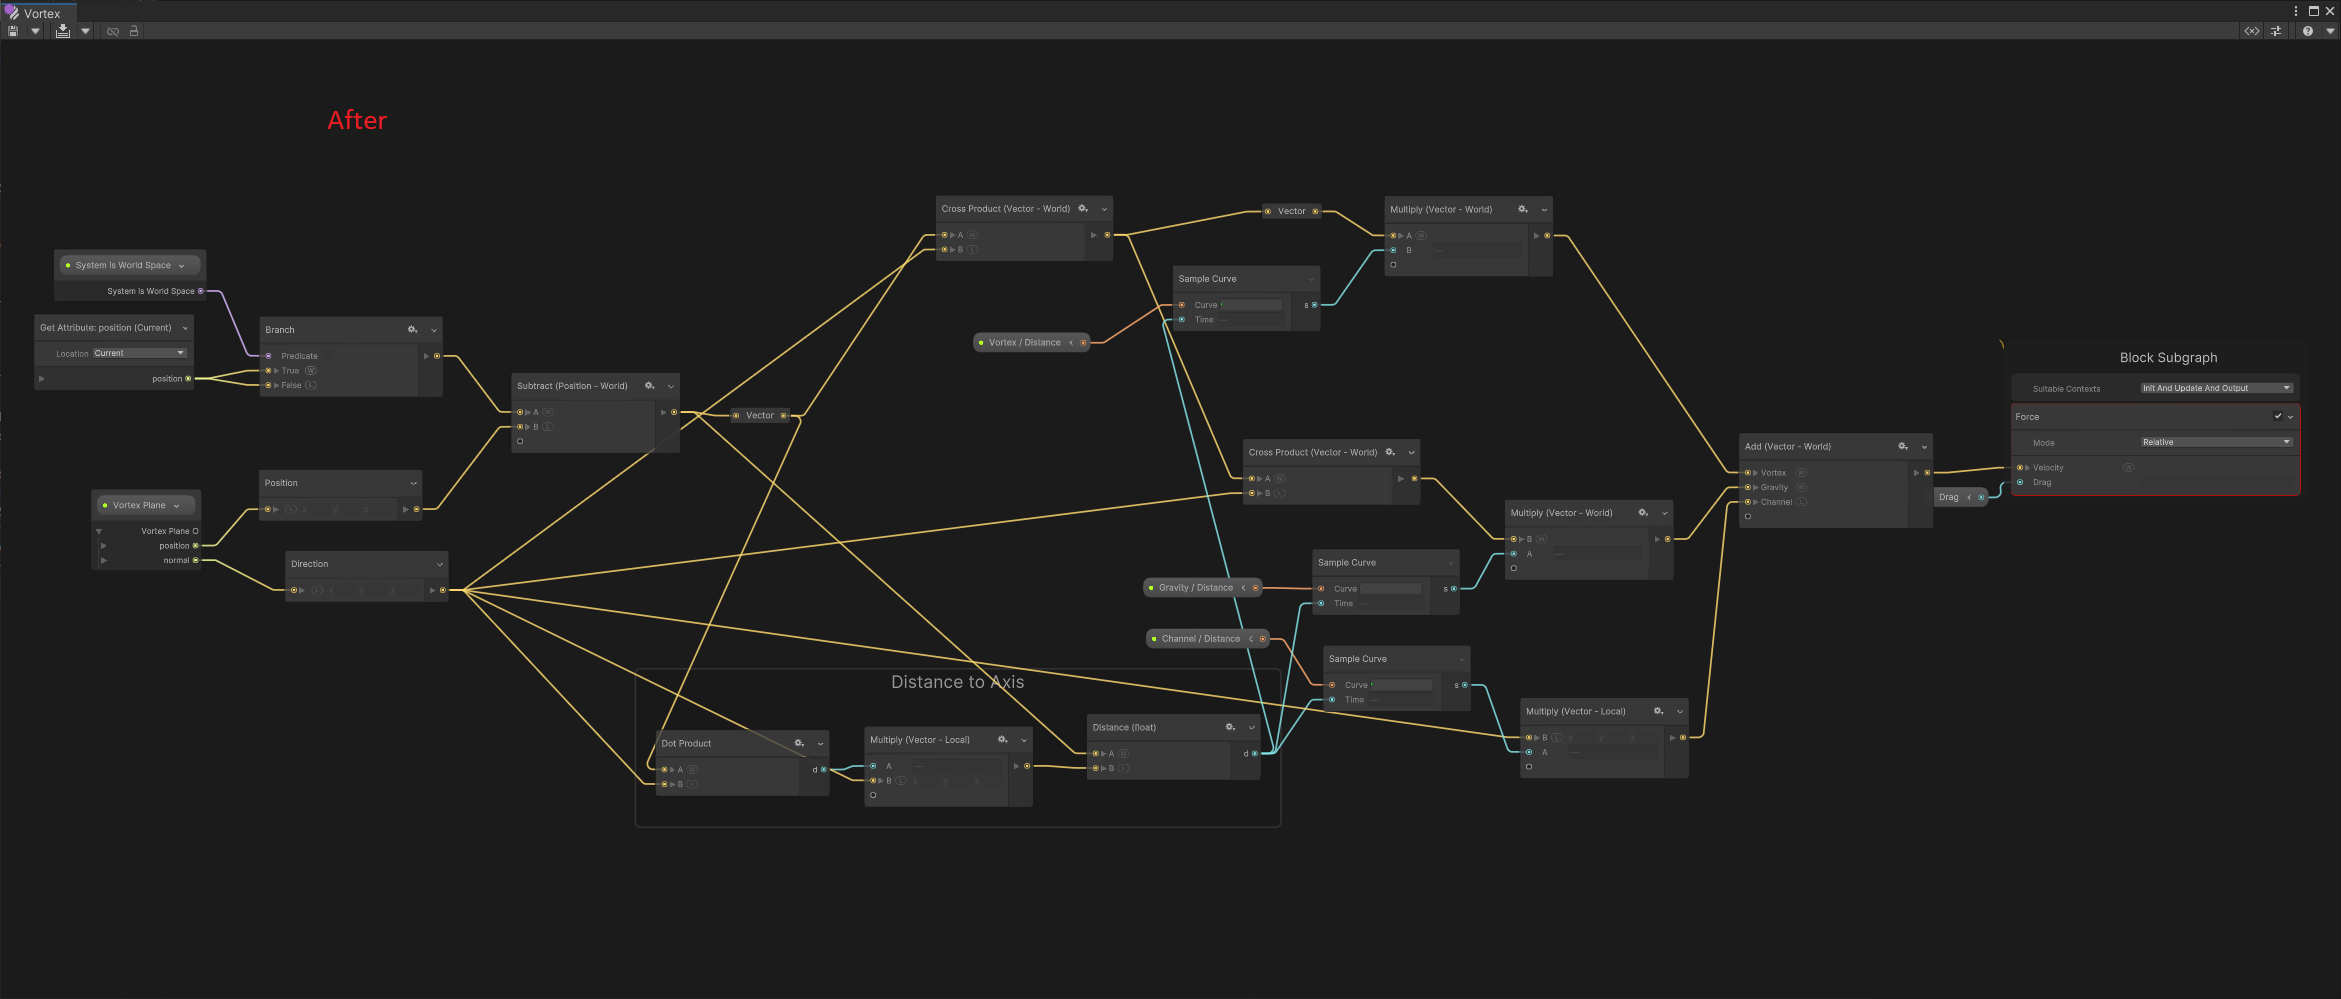This screenshot has height=999, width=2341.
Task: Open gear settings on Dot Product node
Action: pos(799,743)
